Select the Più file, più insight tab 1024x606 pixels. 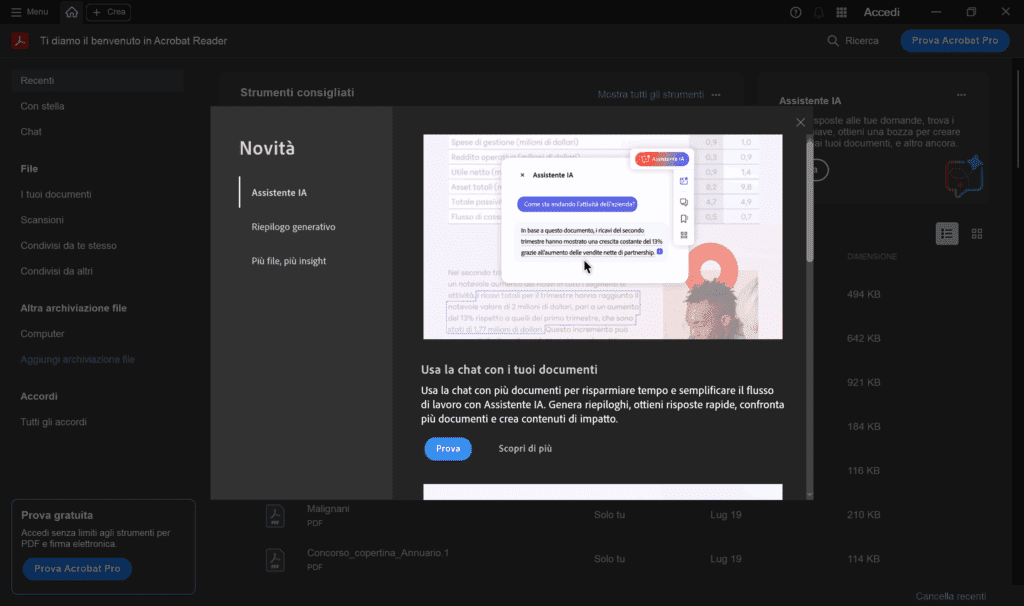pos(288,261)
